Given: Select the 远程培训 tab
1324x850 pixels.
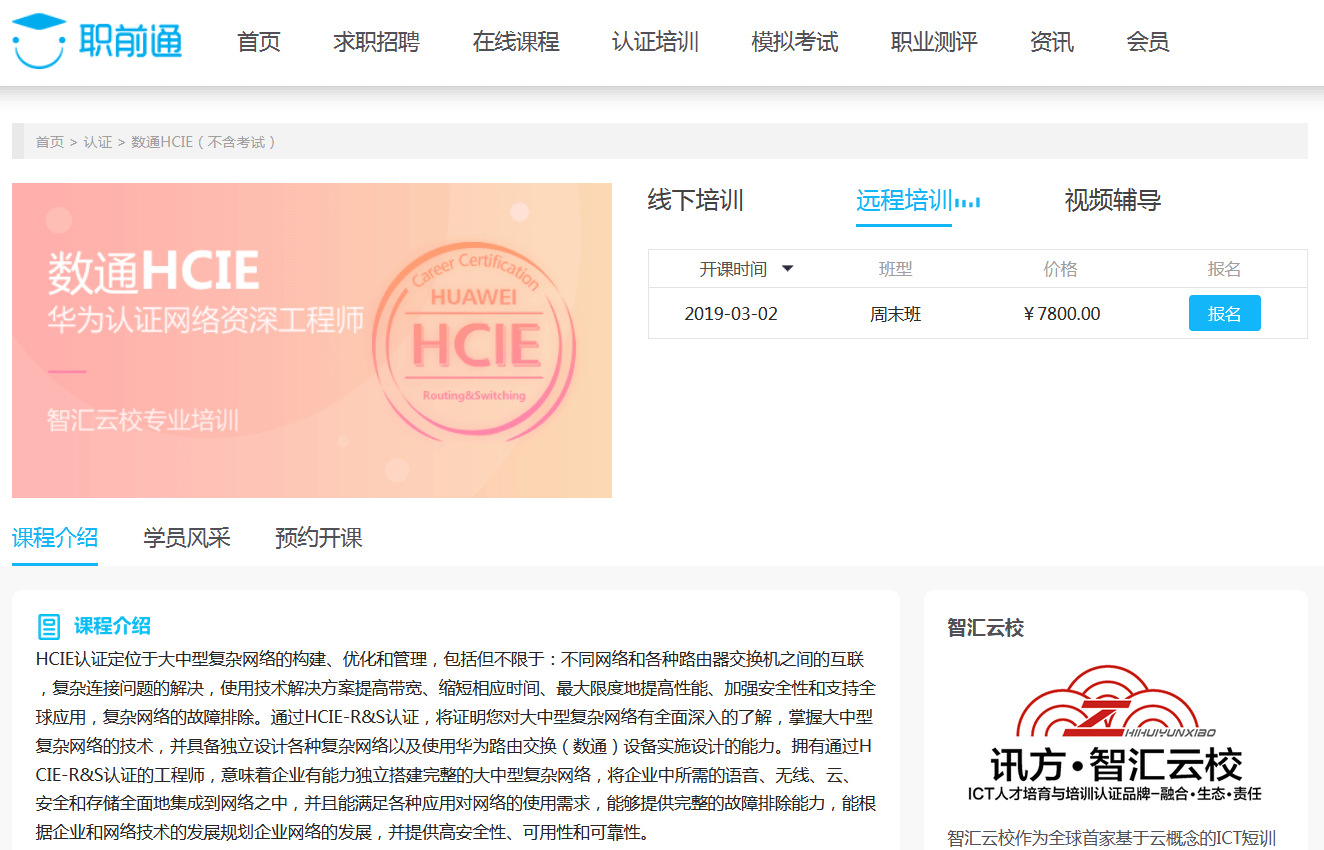Looking at the screenshot, I should point(904,200).
